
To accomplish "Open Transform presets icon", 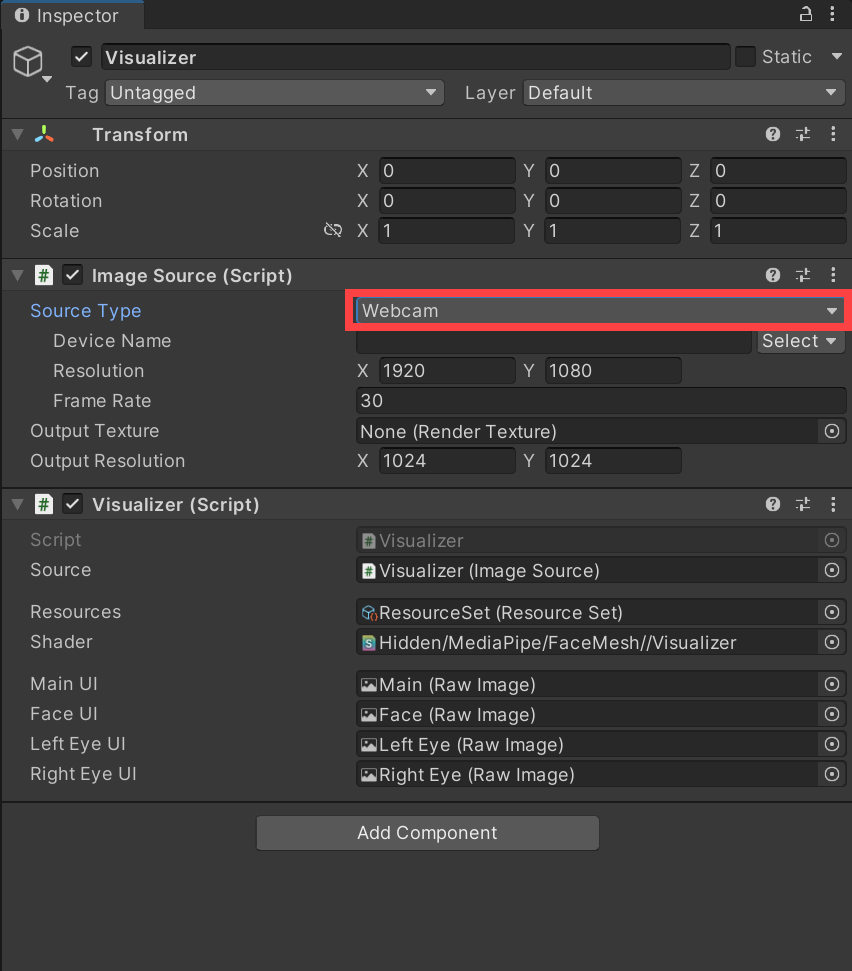I will click(x=803, y=134).
